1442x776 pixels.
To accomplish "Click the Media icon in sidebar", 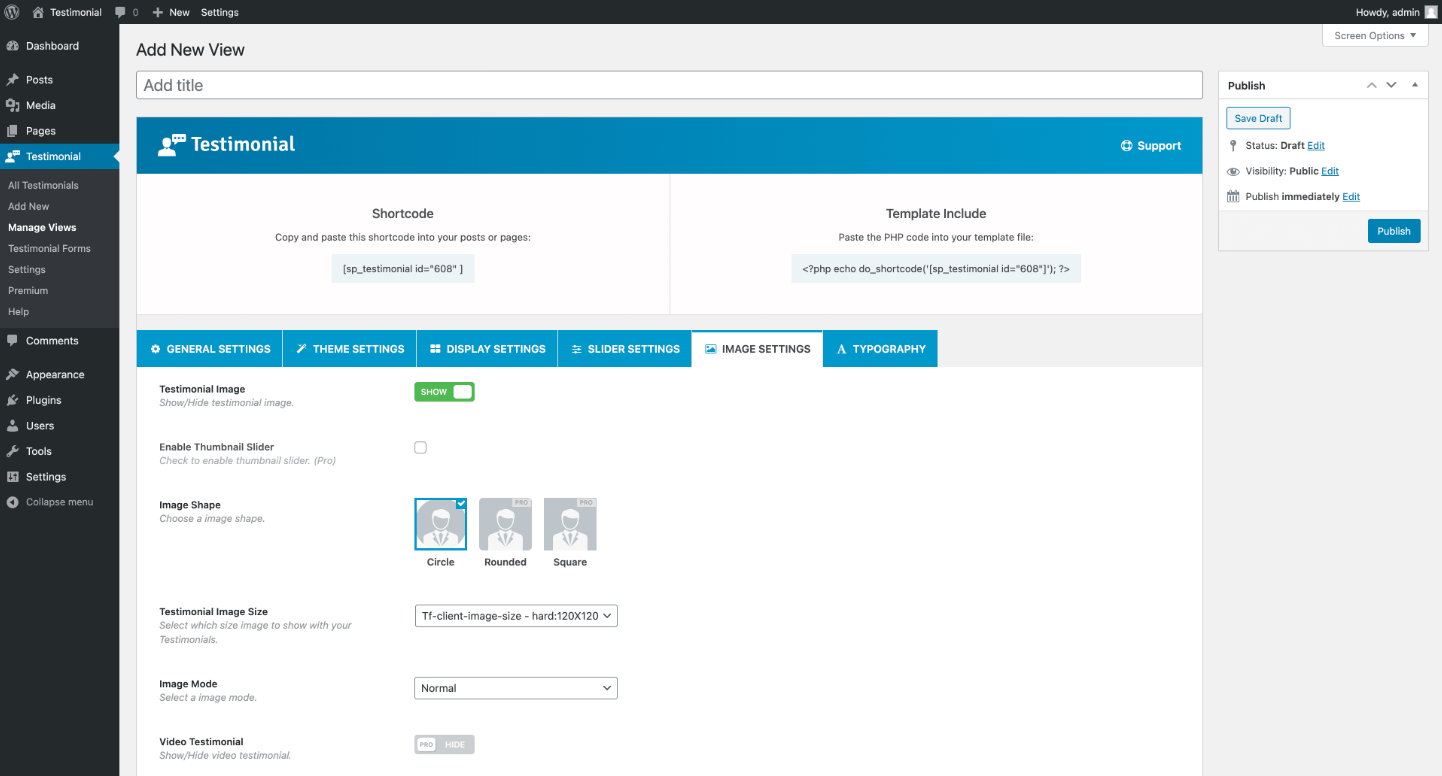I will click(x=13, y=105).
